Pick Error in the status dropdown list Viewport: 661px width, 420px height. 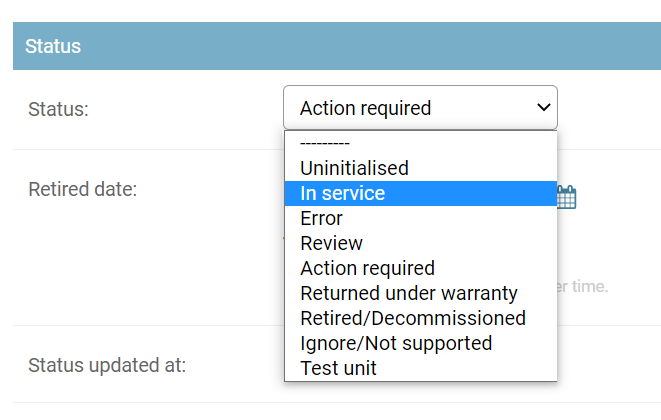321,218
